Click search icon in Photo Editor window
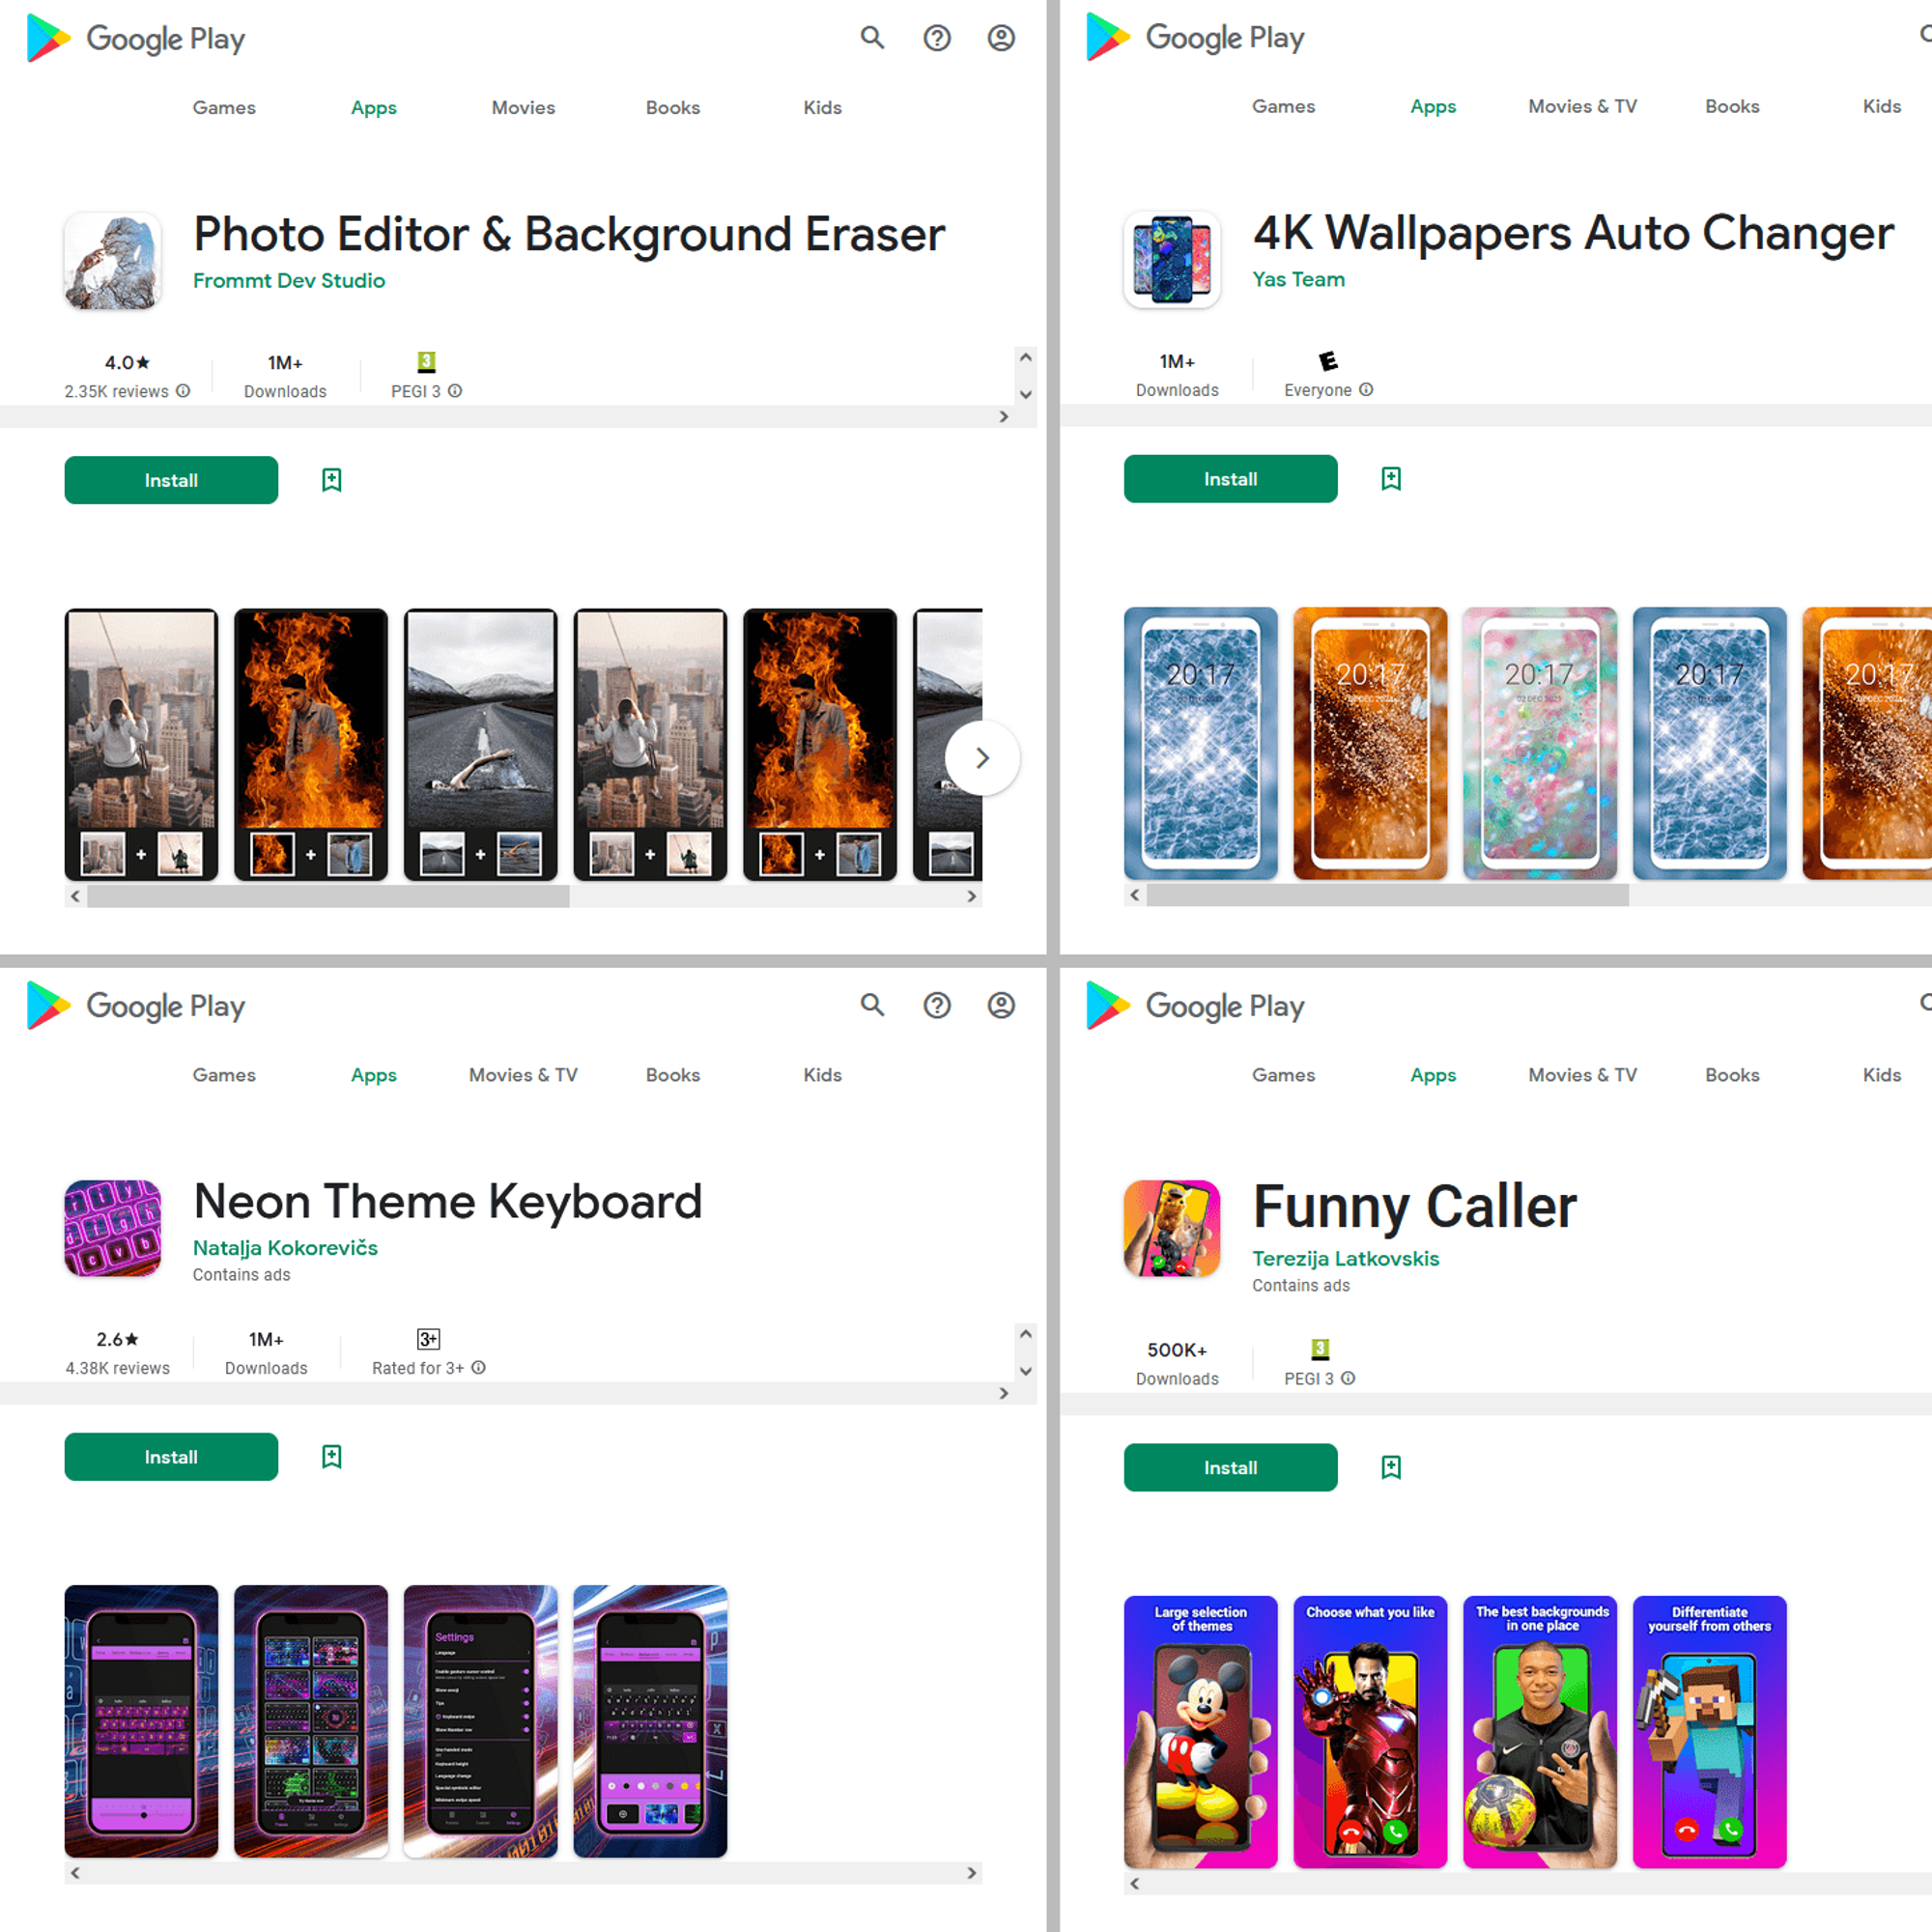The image size is (1932, 1932). tap(872, 38)
